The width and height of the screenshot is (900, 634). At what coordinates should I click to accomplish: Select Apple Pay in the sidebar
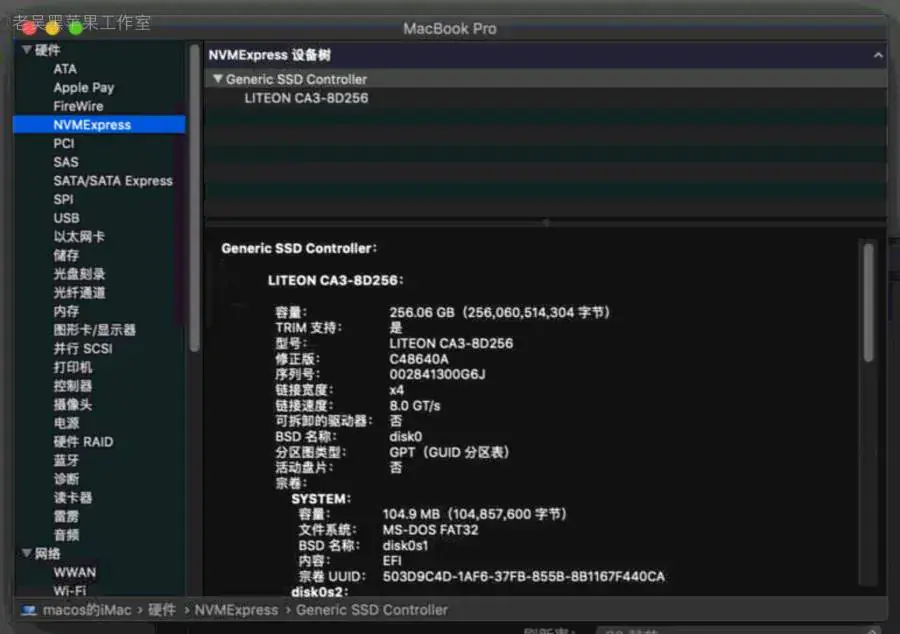pos(84,88)
